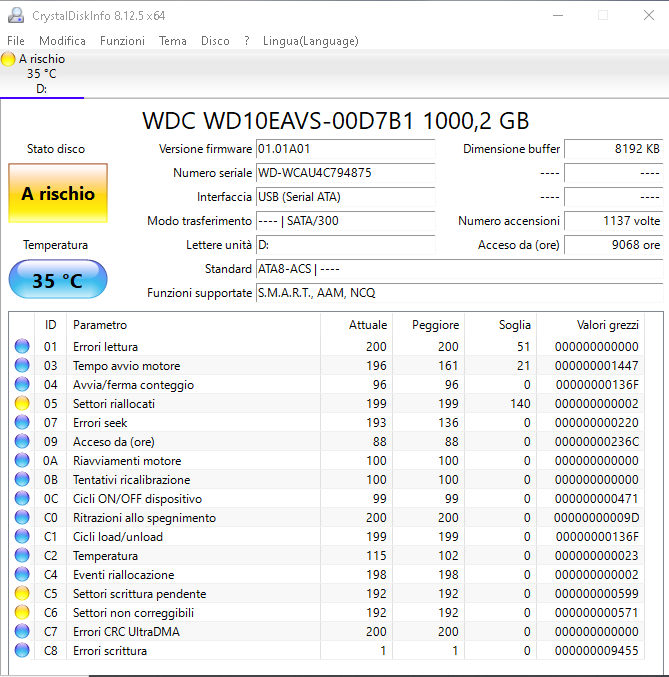Click status icon of Errori seek row
Image resolution: width=669 pixels, height=677 pixels.
click(x=22, y=422)
